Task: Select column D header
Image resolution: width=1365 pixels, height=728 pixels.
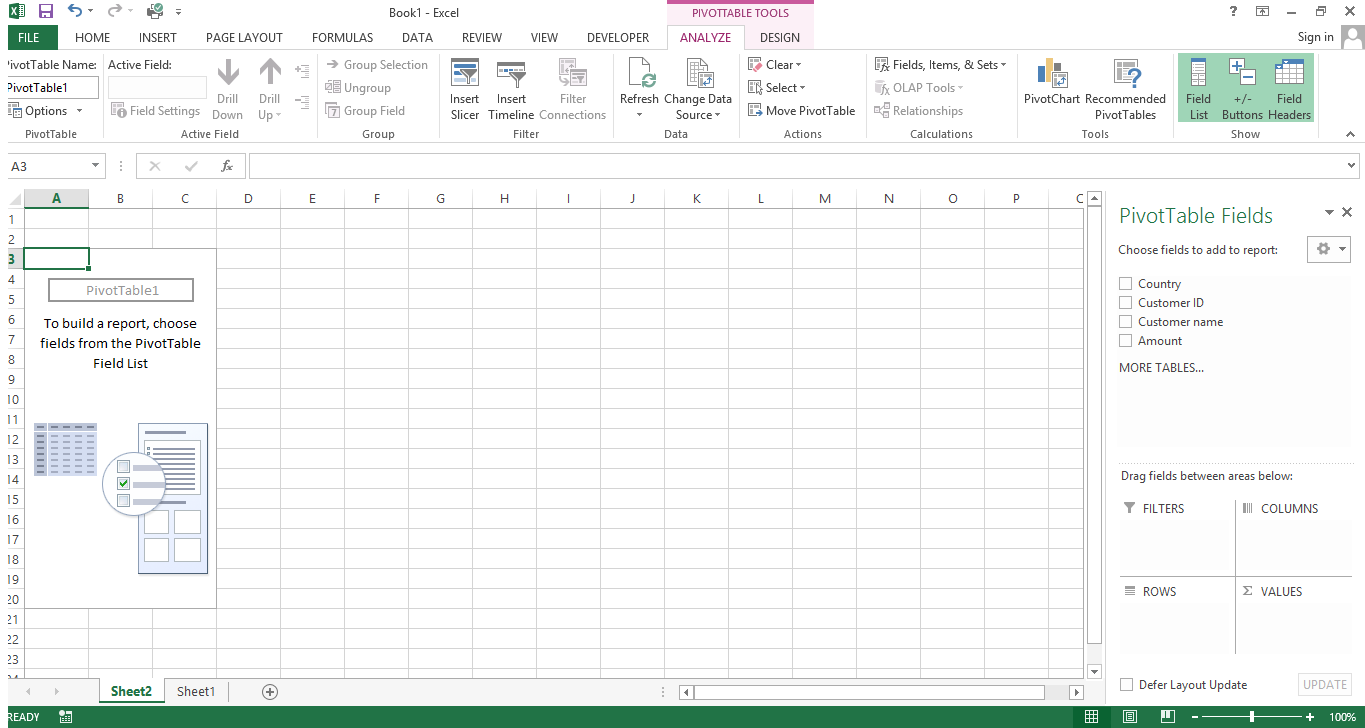Action: coord(248,199)
